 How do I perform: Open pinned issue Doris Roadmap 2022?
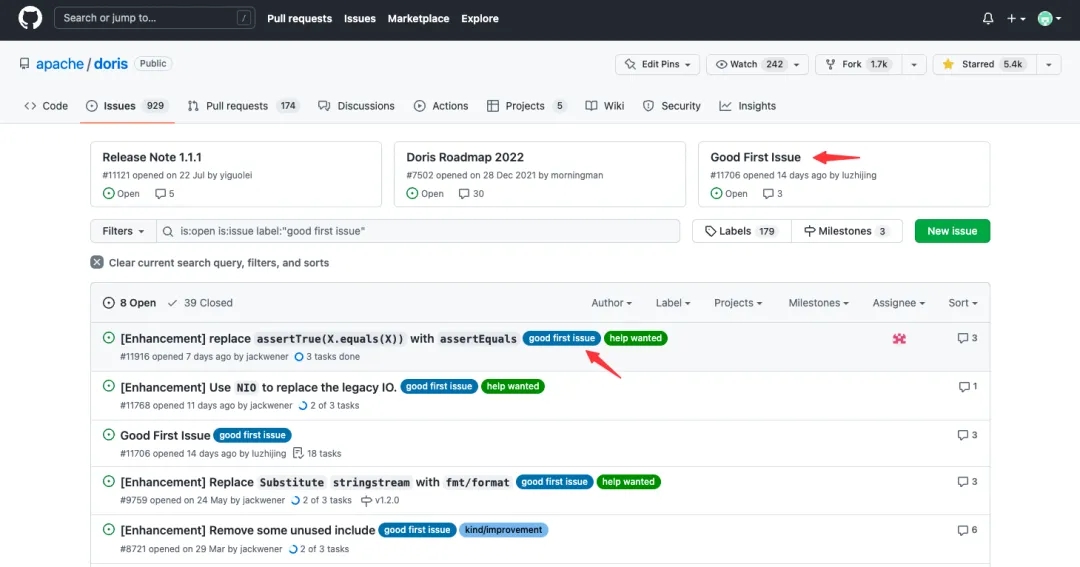pyautogui.click(x=465, y=157)
